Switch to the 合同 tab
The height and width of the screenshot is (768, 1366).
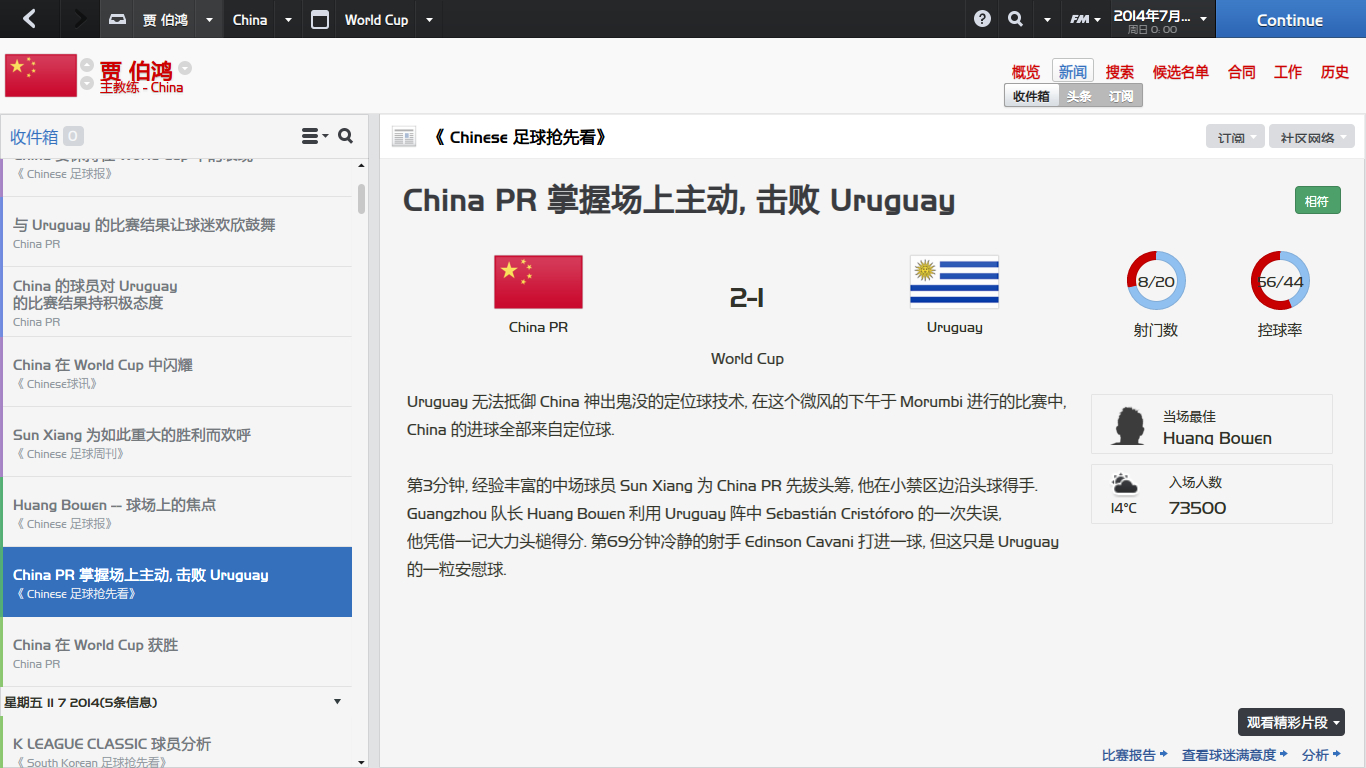pyautogui.click(x=1242, y=72)
